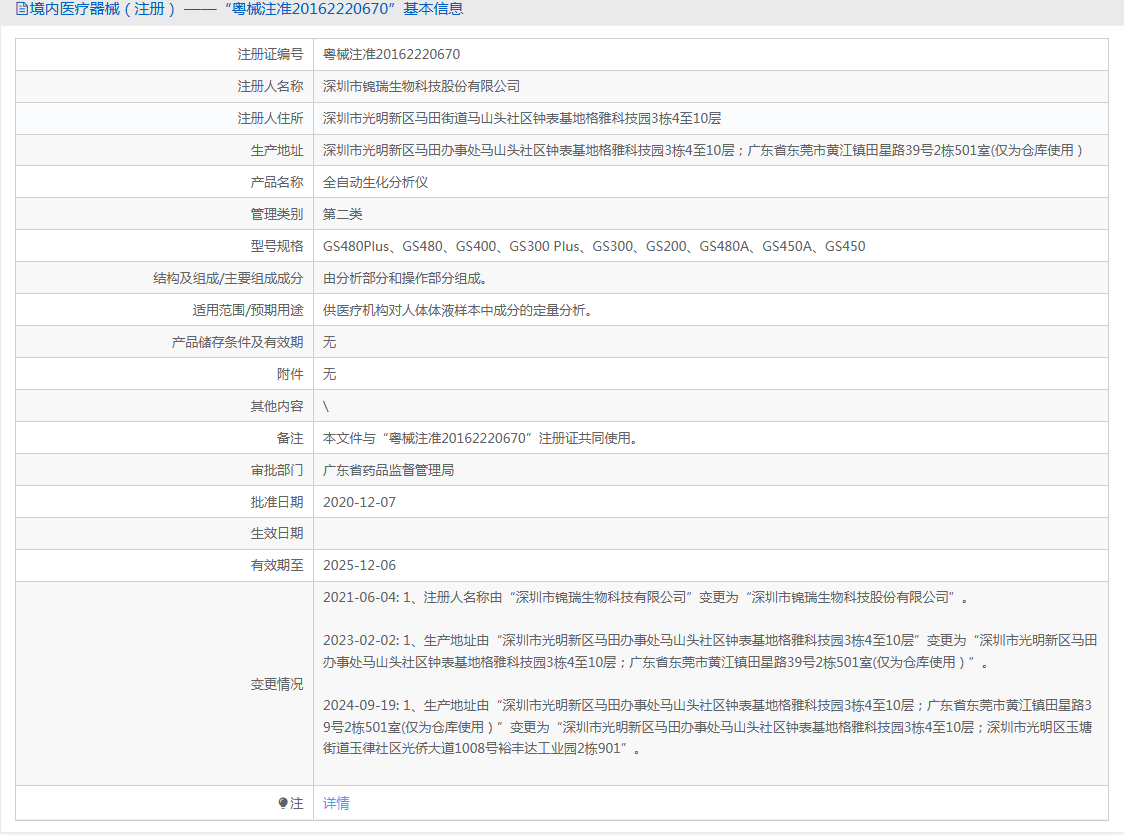Image resolution: width=1124 pixels, height=835 pixels.
Task: Click the lightbulb icon next to 注
Action: pos(283,803)
